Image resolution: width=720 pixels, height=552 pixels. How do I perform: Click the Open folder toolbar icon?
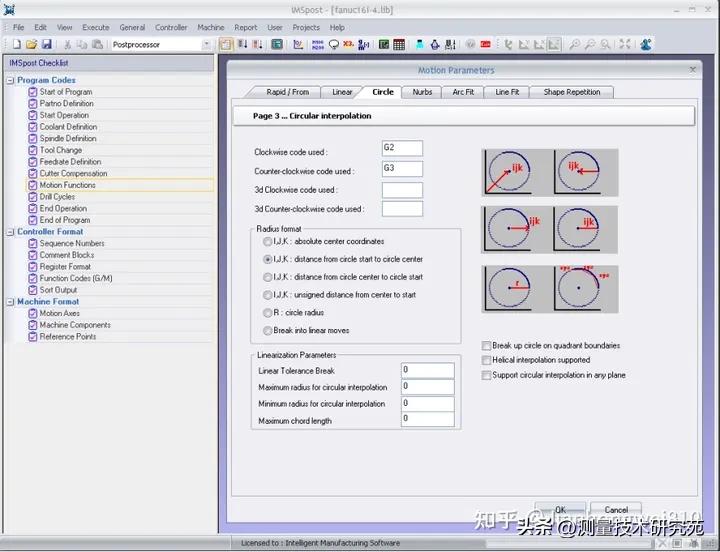point(31,44)
